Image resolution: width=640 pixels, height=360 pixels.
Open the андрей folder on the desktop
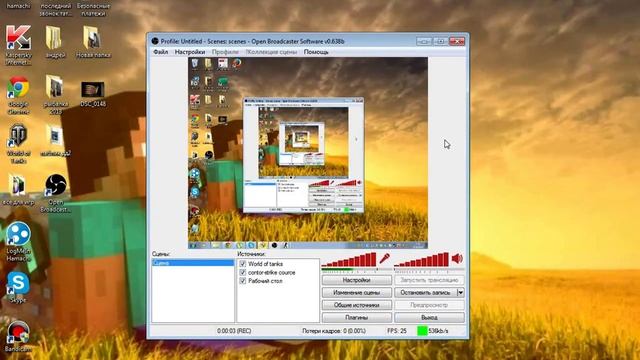click(x=55, y=42)
